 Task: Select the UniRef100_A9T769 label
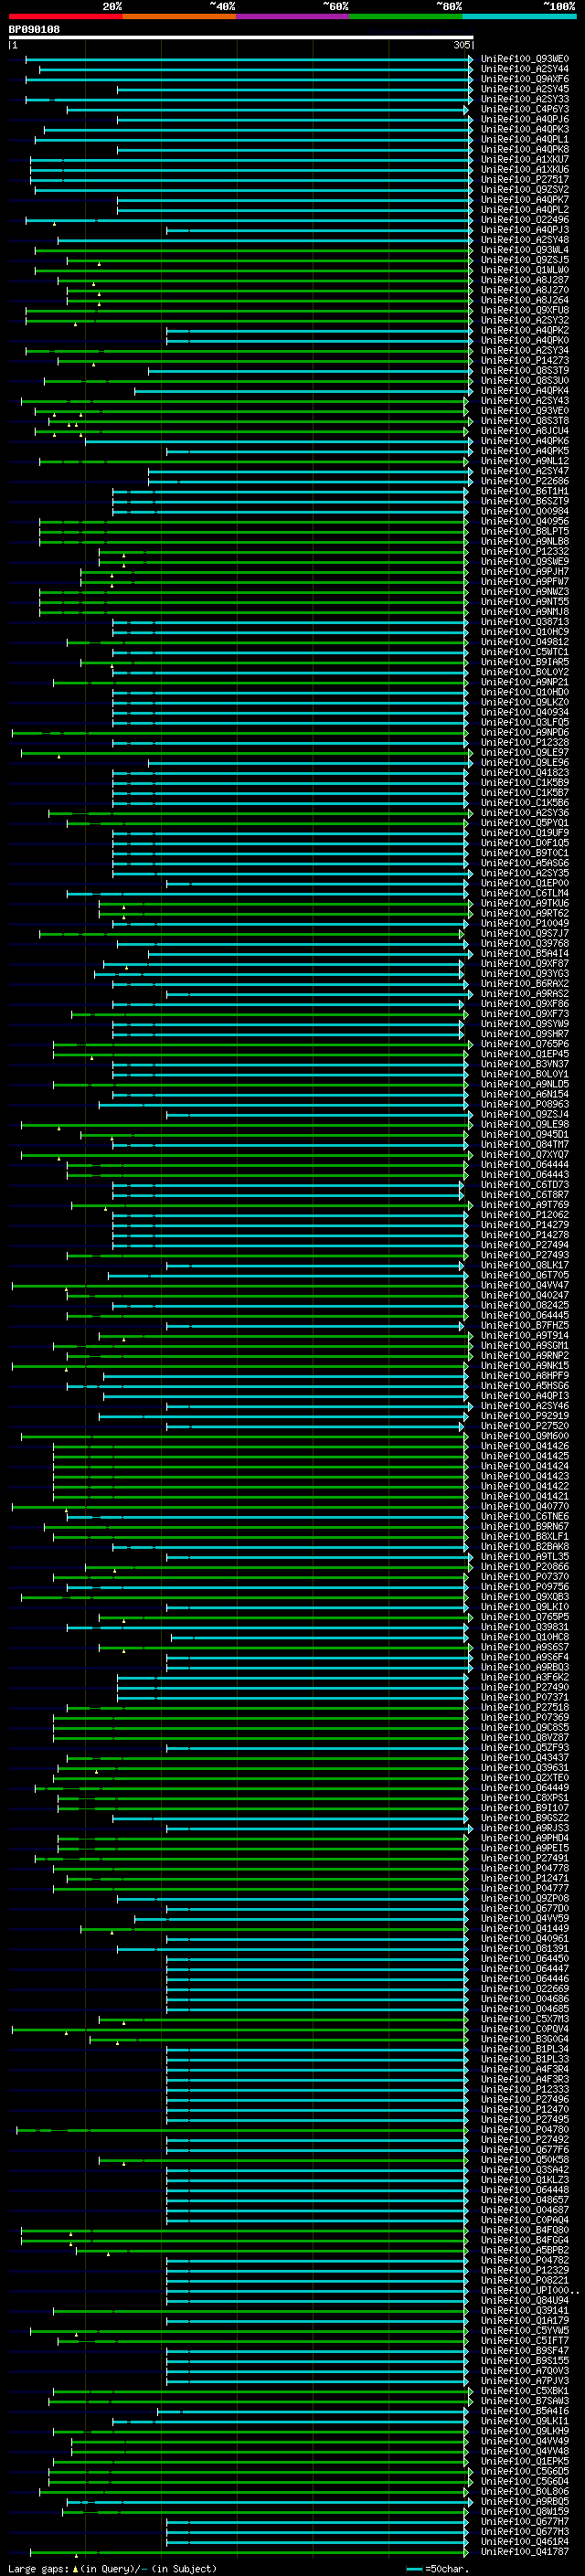(x=525, y=1205)
